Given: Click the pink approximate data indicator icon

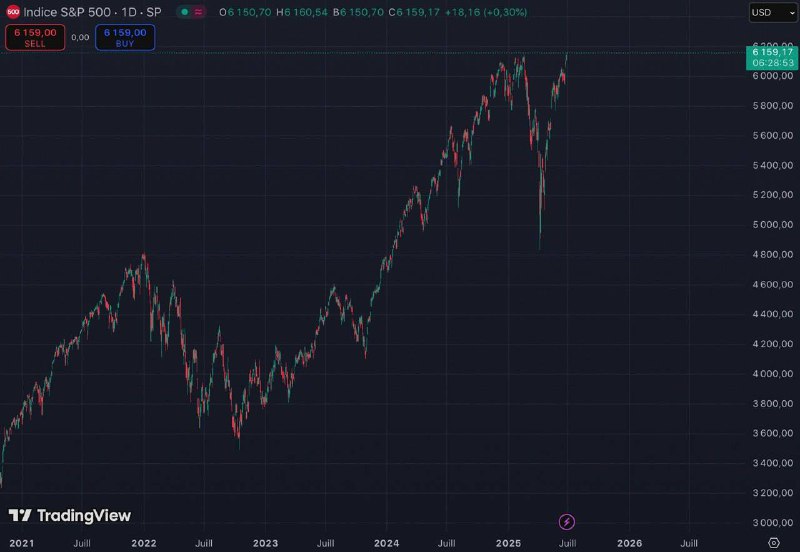Looking at the screenshot, I should tap(198, 12).
